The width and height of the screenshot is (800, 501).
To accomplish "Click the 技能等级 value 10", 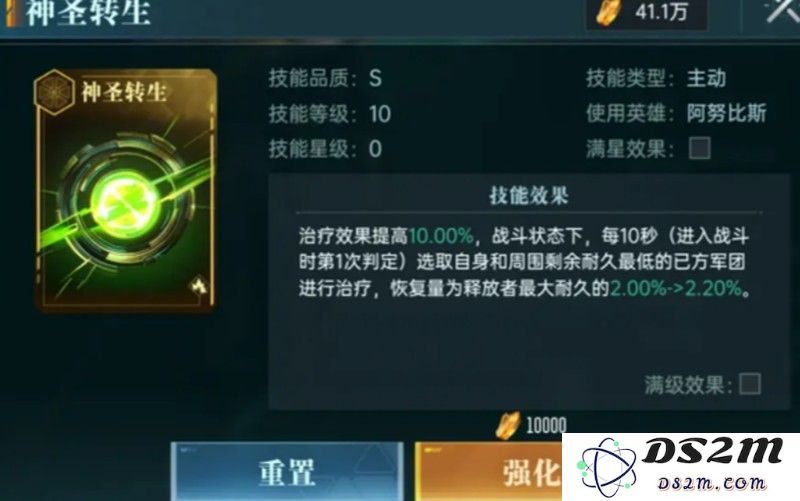I will pos(380,114).
